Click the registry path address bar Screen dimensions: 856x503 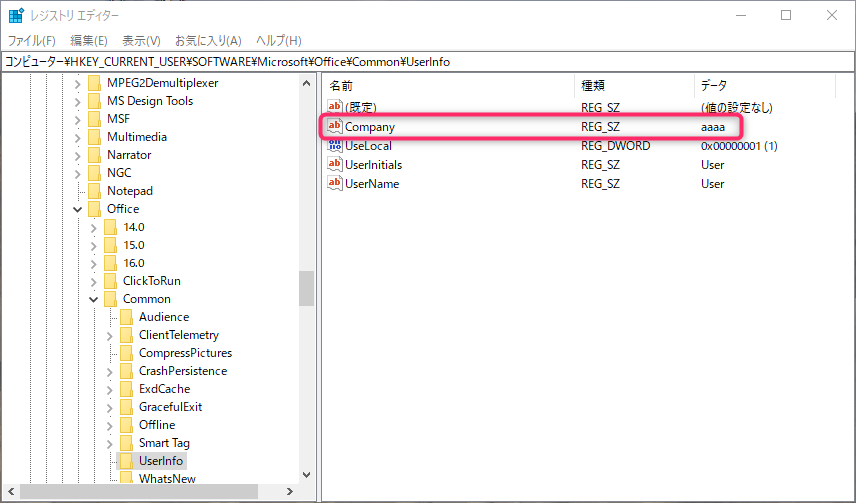[427, 62]
